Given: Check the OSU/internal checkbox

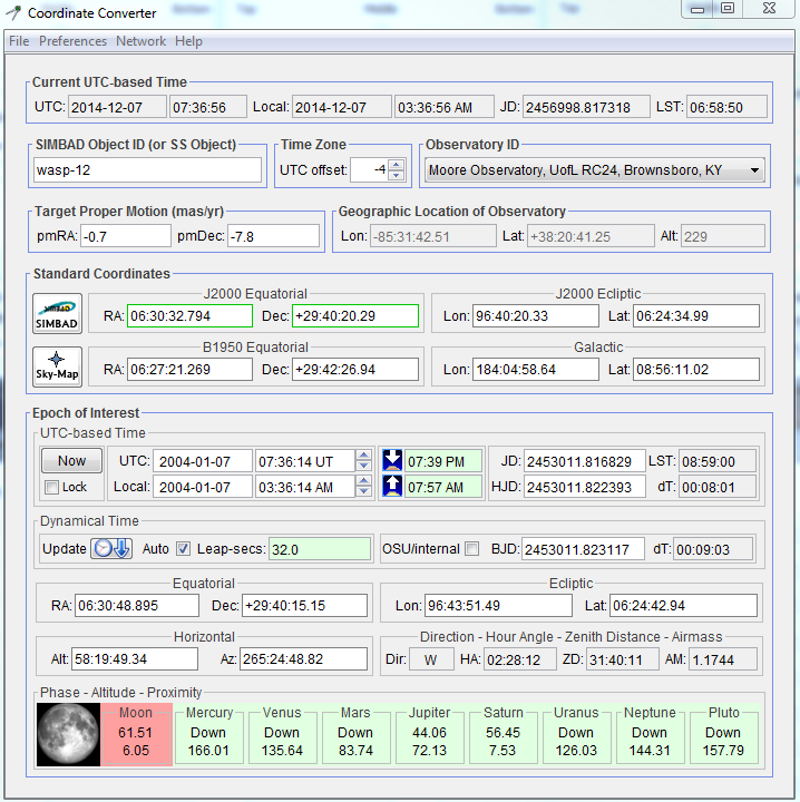Looking at the screenshot, I should tap(472, 549).
